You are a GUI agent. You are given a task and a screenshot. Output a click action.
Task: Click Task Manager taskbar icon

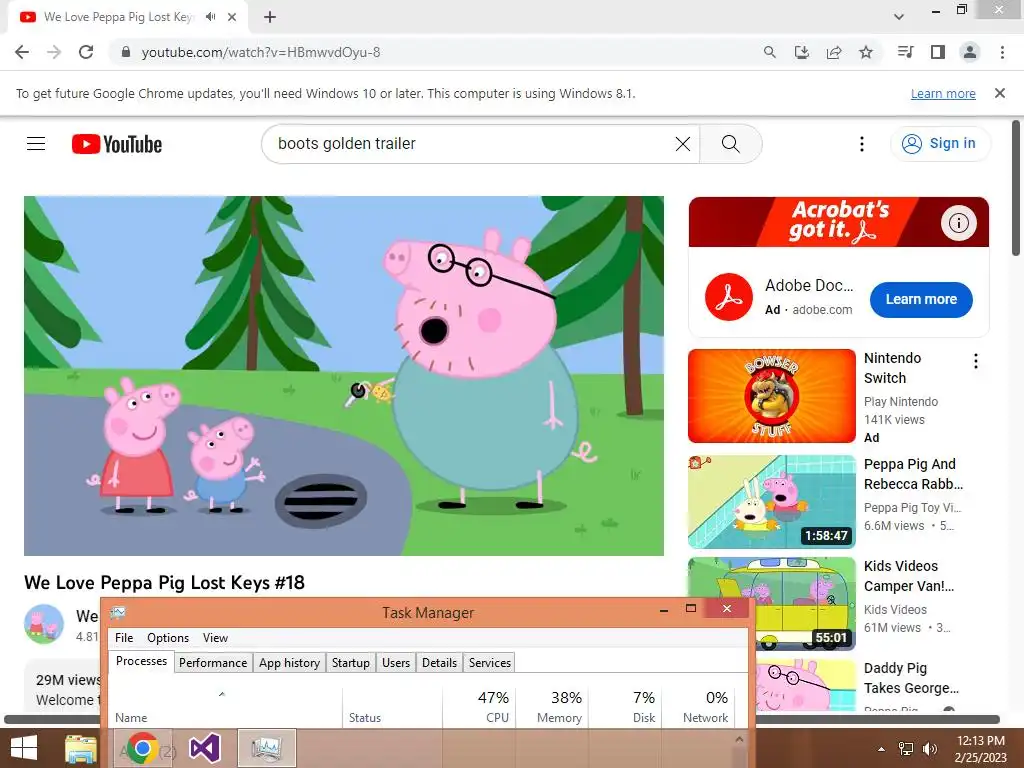[x=266, y=748]
